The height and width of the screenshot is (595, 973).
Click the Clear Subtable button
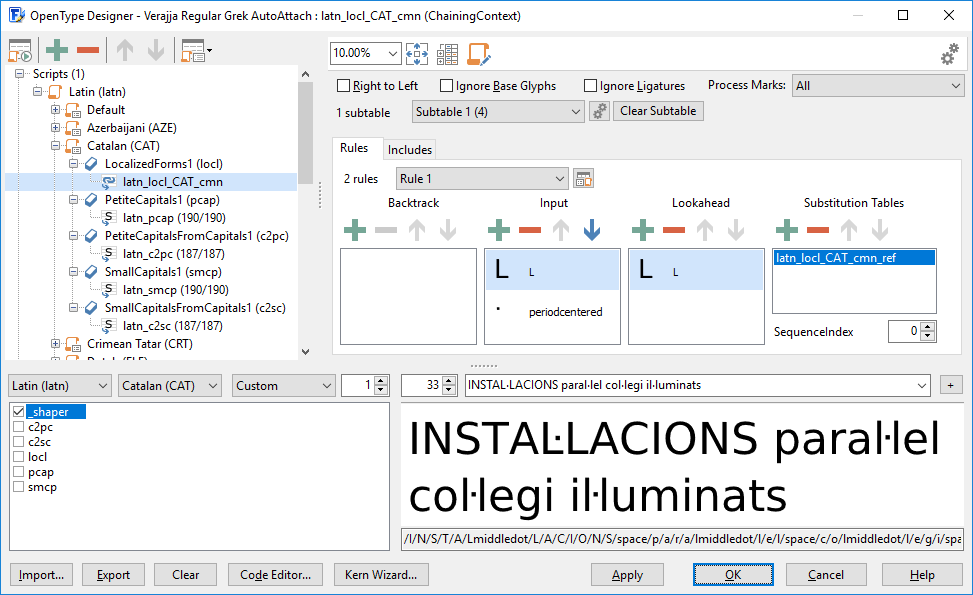(658, 111)
